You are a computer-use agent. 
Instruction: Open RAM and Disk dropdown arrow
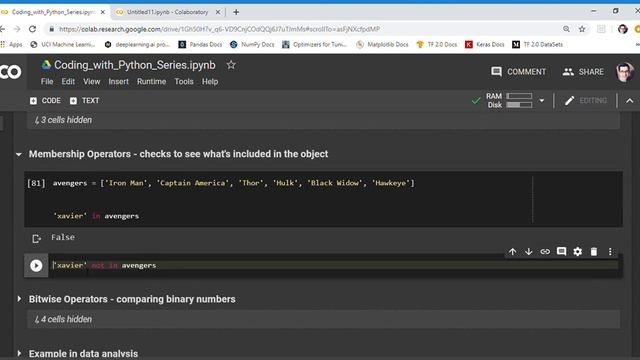(542, 100)
